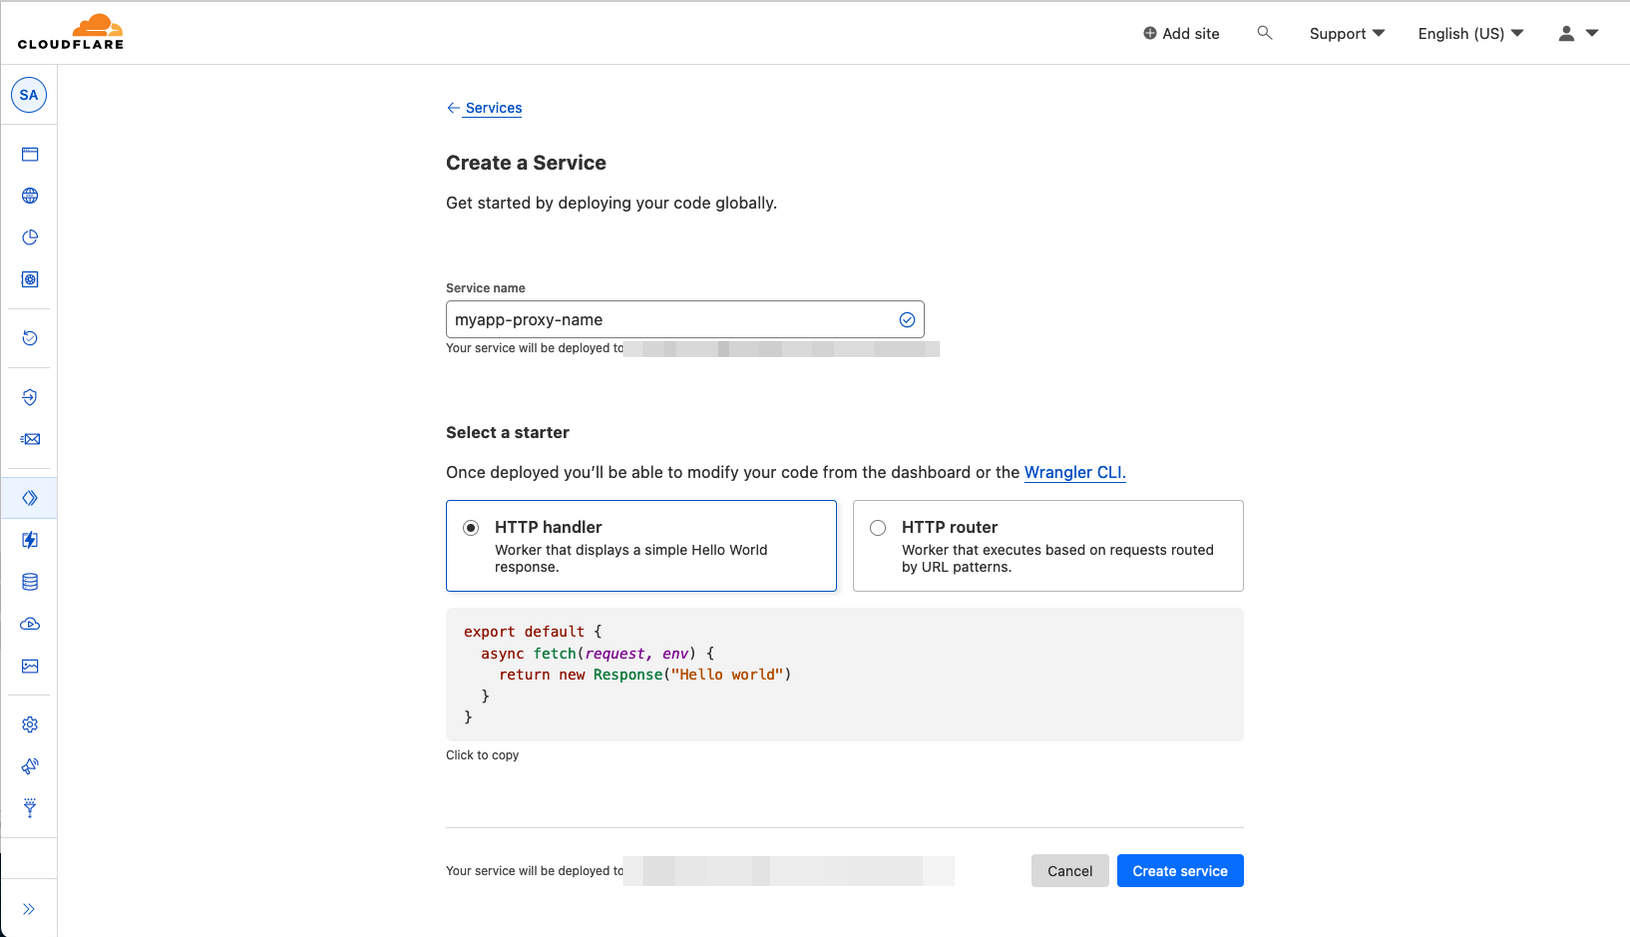1630x937 pixels.
Task: Open the account user dropdown
Action: (x=1577, y=33)
